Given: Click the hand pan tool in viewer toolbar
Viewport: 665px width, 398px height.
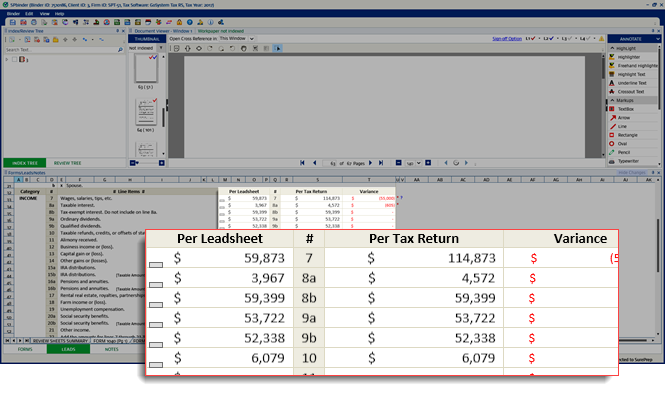Looking at the screenshot, I should point(243,48).
